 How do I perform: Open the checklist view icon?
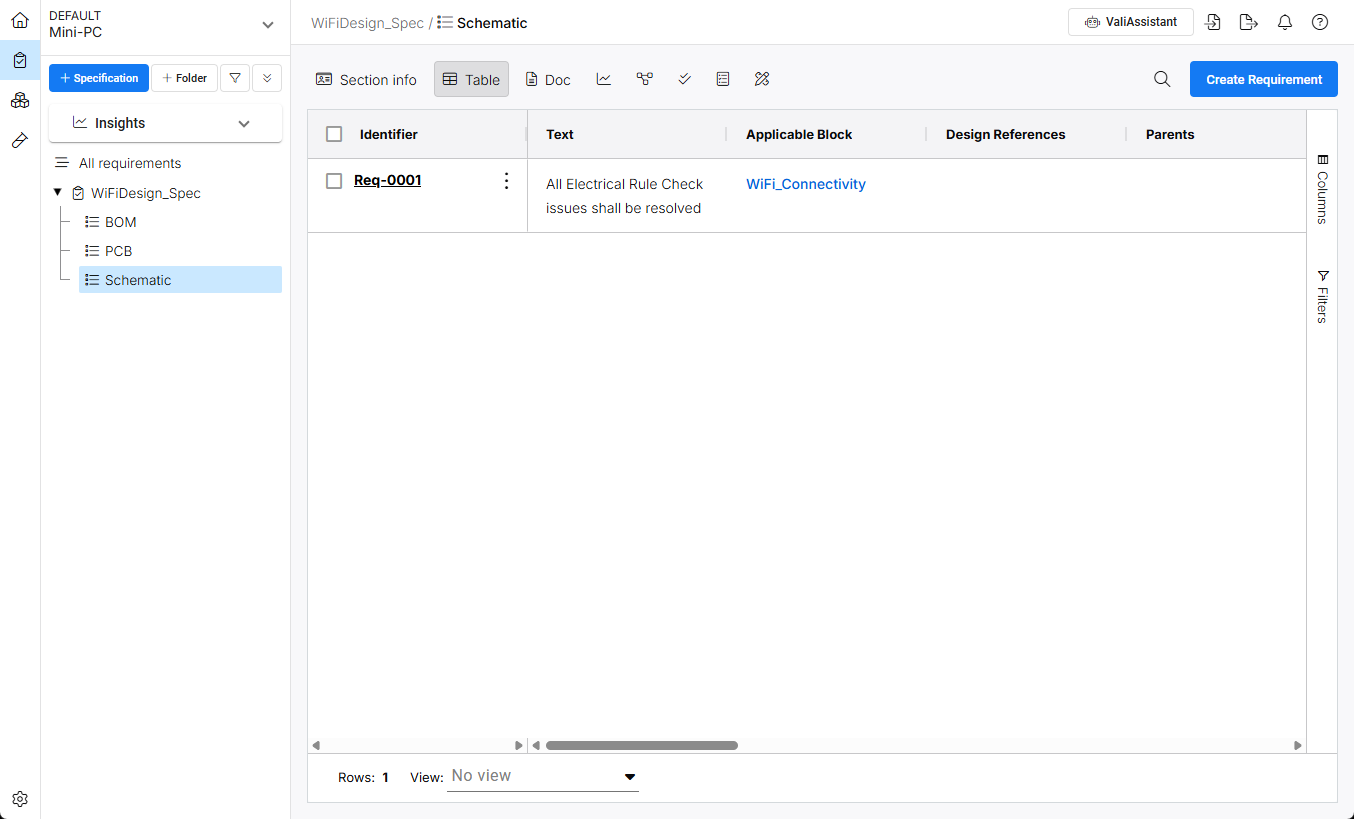tap(723, 79)
